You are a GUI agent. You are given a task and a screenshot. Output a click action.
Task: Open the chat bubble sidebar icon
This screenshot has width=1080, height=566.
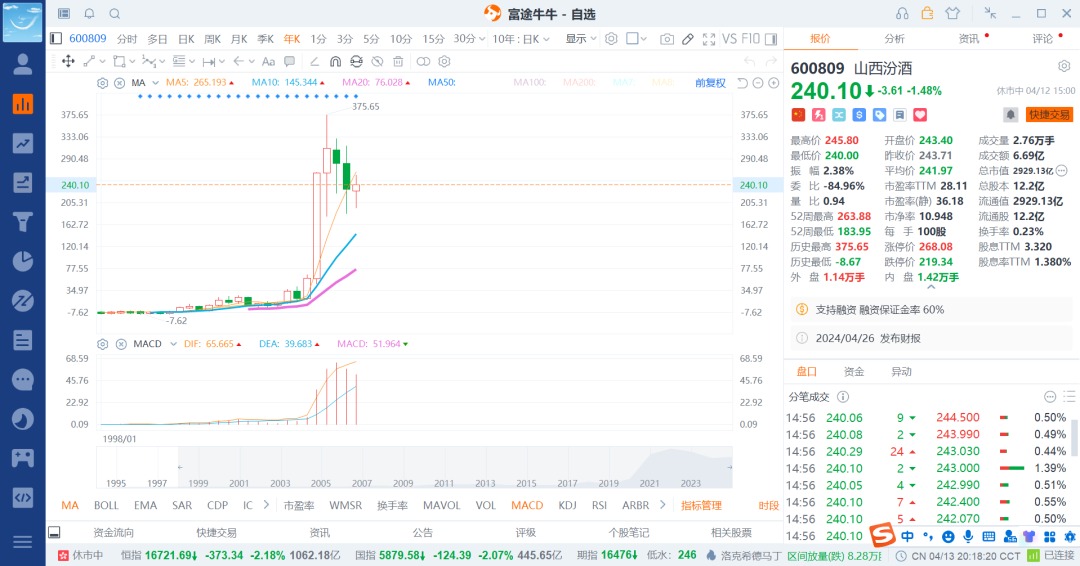coord(22,379)
